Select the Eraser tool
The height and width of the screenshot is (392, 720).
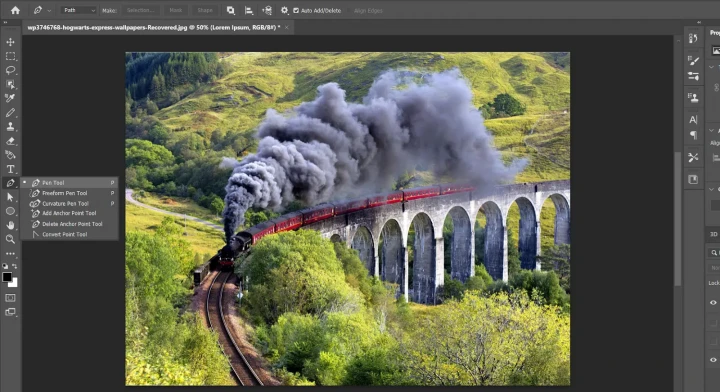pos(10,141)
